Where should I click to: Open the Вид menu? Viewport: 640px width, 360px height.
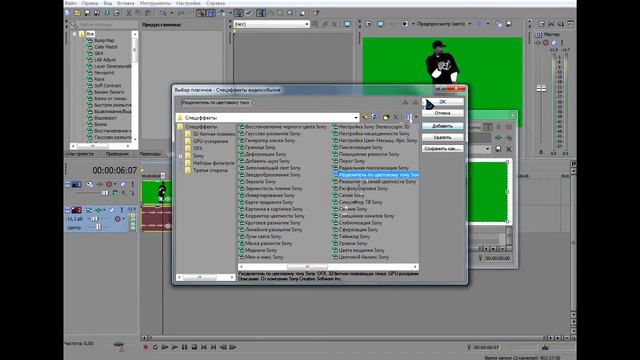click(x=108, y=3)
